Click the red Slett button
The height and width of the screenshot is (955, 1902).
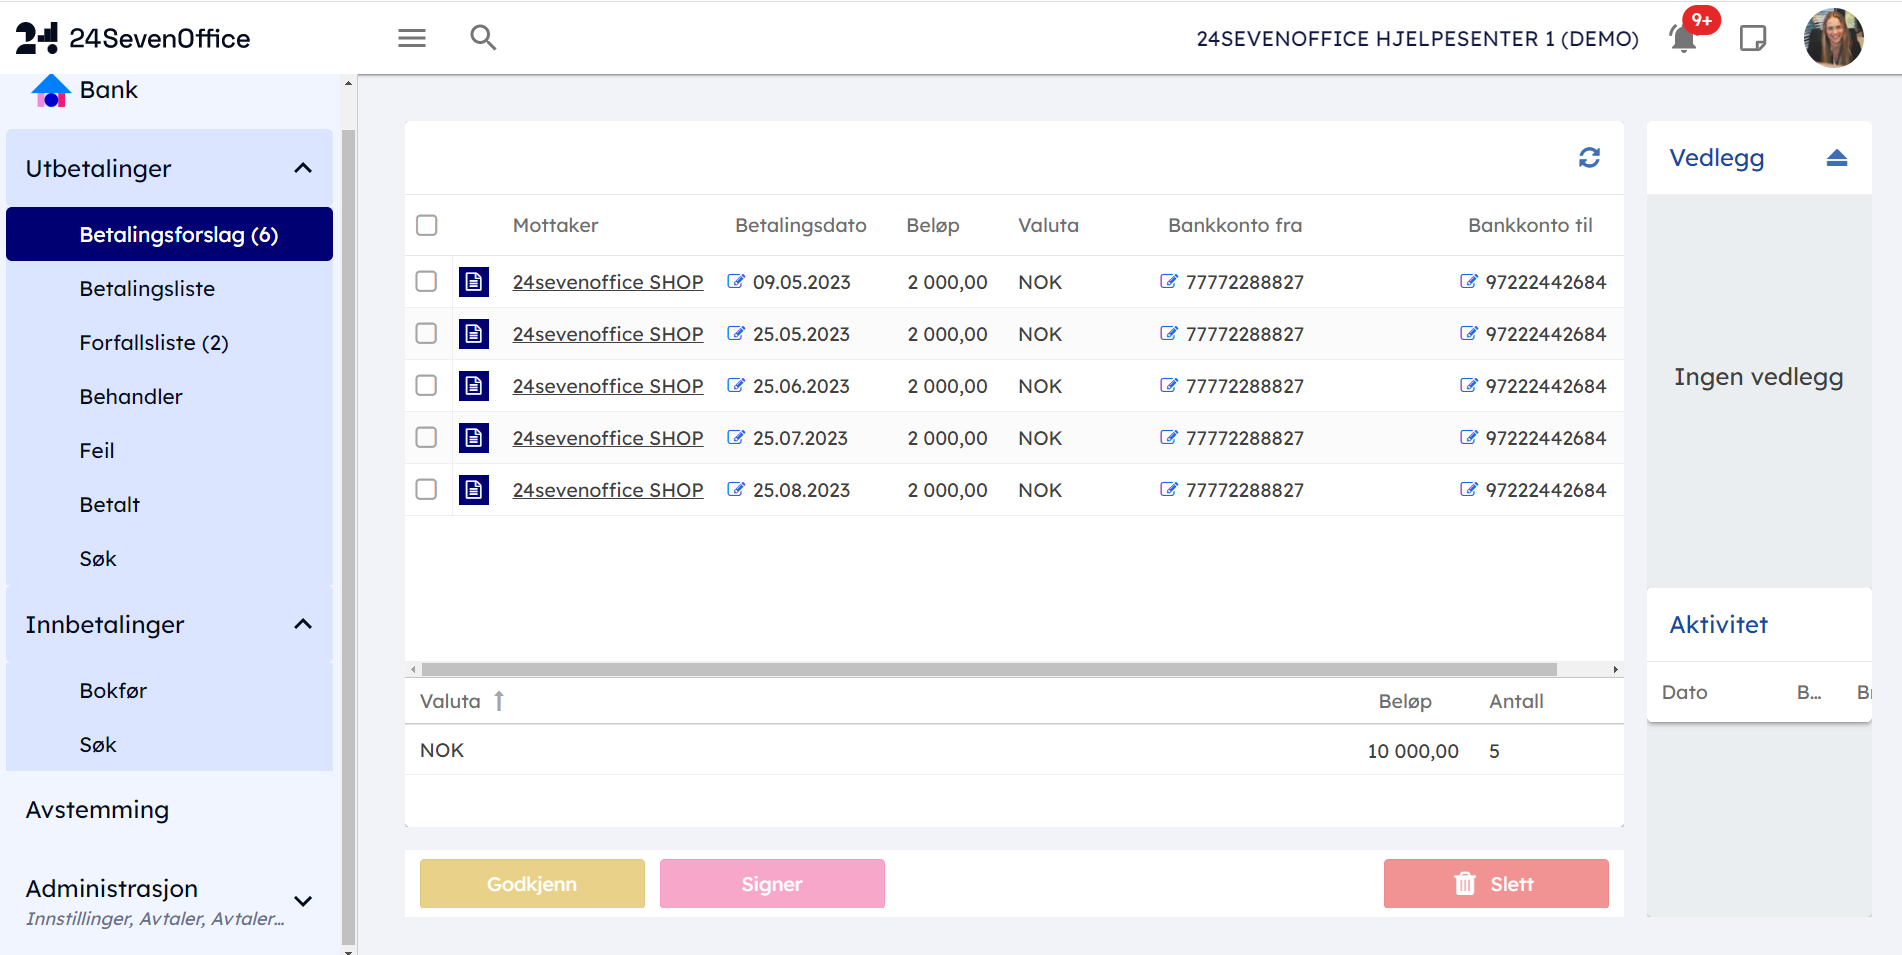(x=1495, y=884)
